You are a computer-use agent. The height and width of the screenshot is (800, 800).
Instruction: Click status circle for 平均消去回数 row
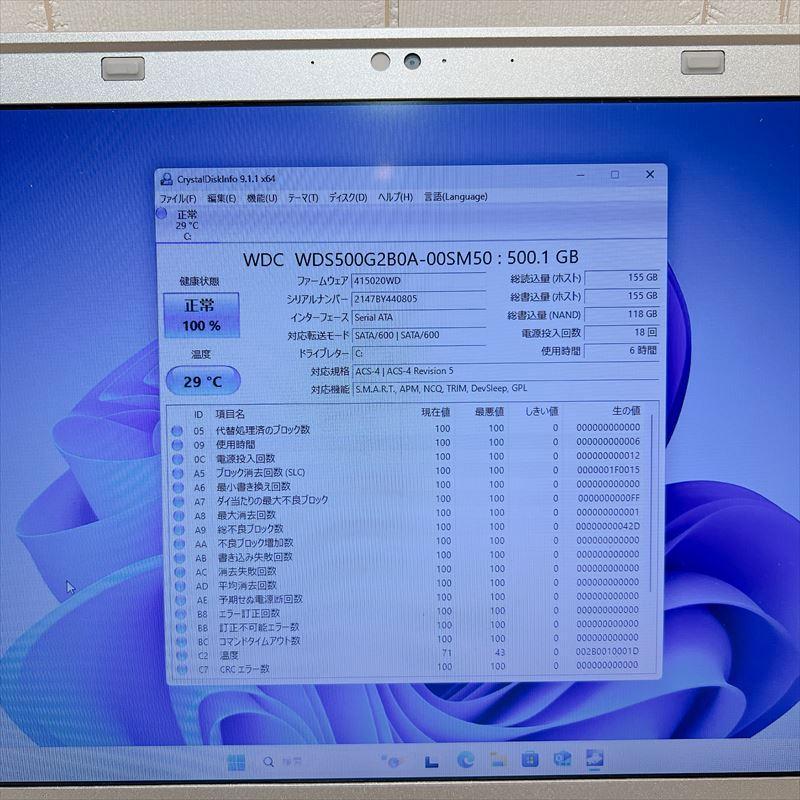pos(180,586)
